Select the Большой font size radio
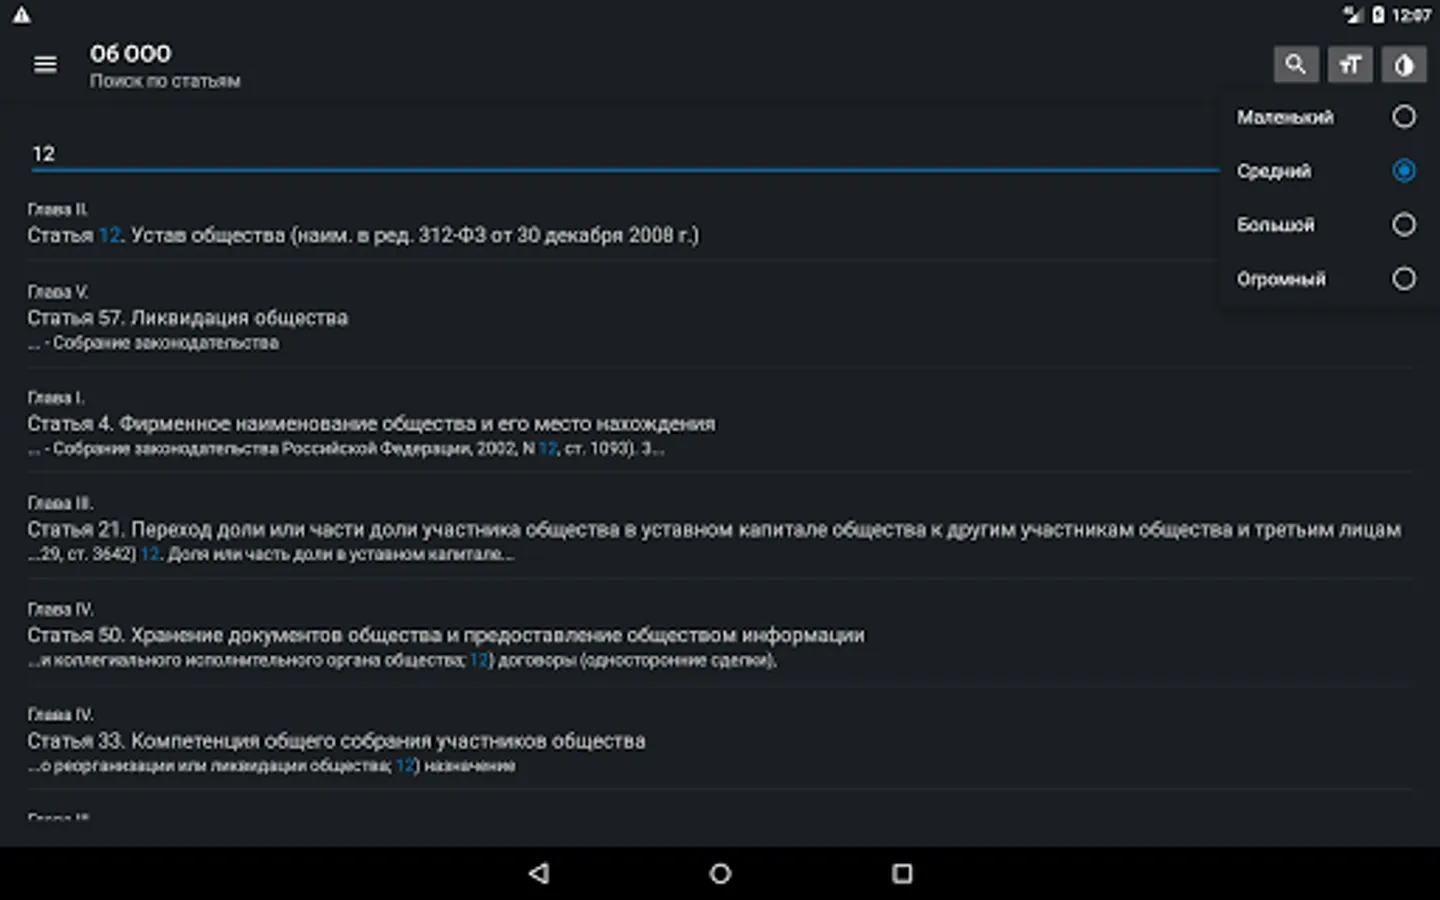This screenshot has width=1440, height=900. point(1404,225)
